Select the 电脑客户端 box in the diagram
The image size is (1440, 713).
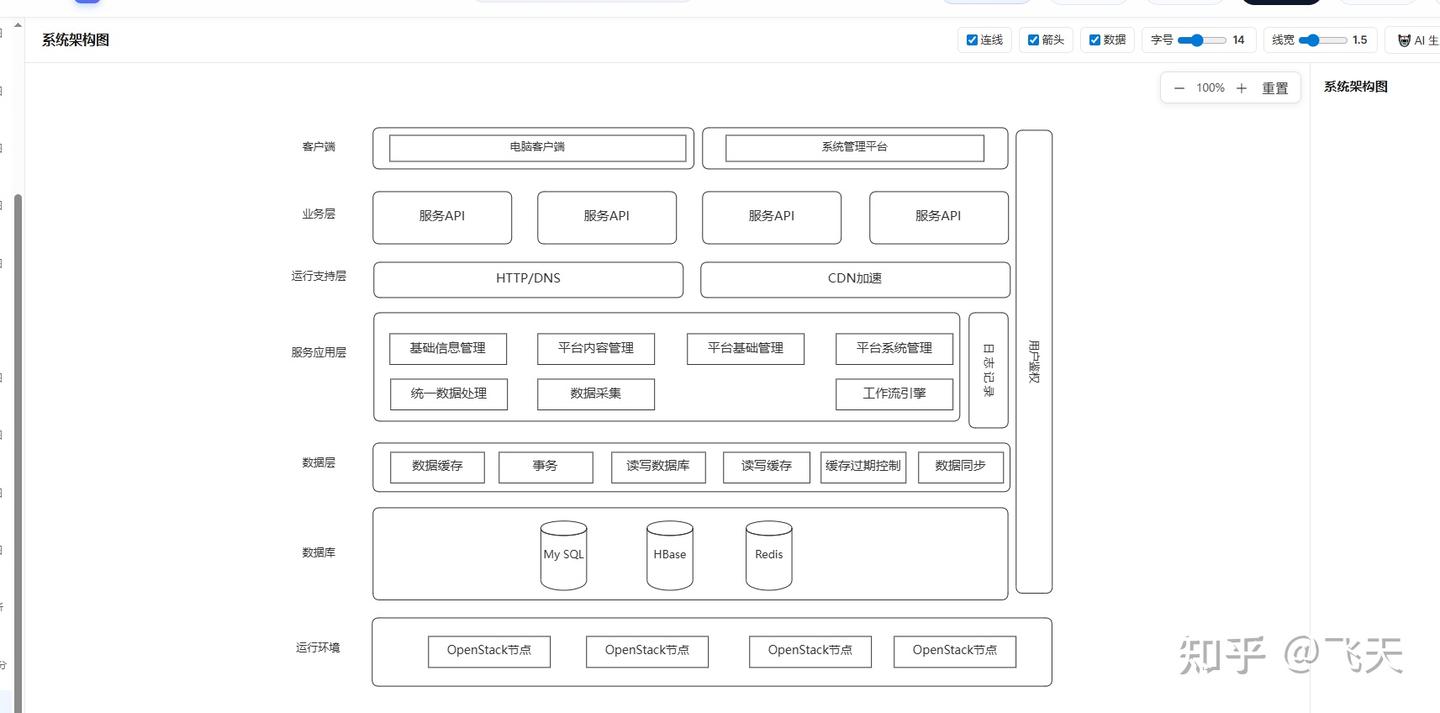pos(537,147)
